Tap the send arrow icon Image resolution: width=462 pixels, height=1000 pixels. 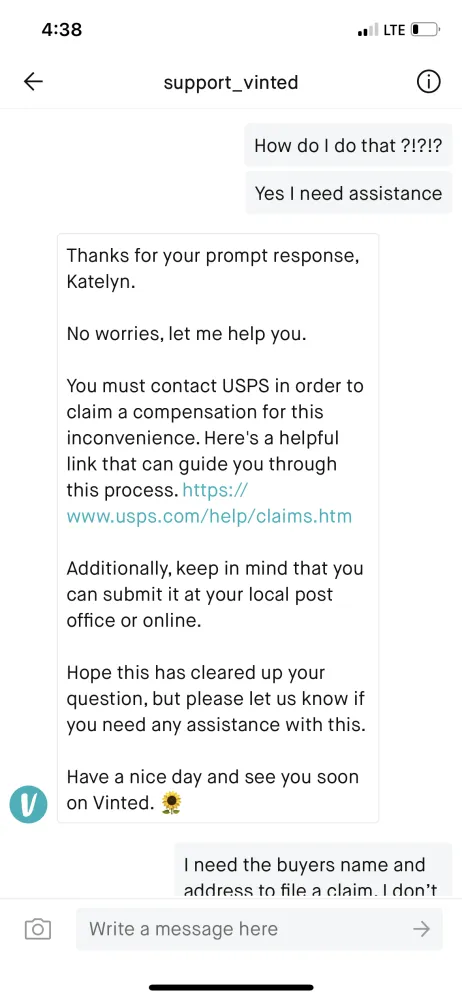click(421, 929)
